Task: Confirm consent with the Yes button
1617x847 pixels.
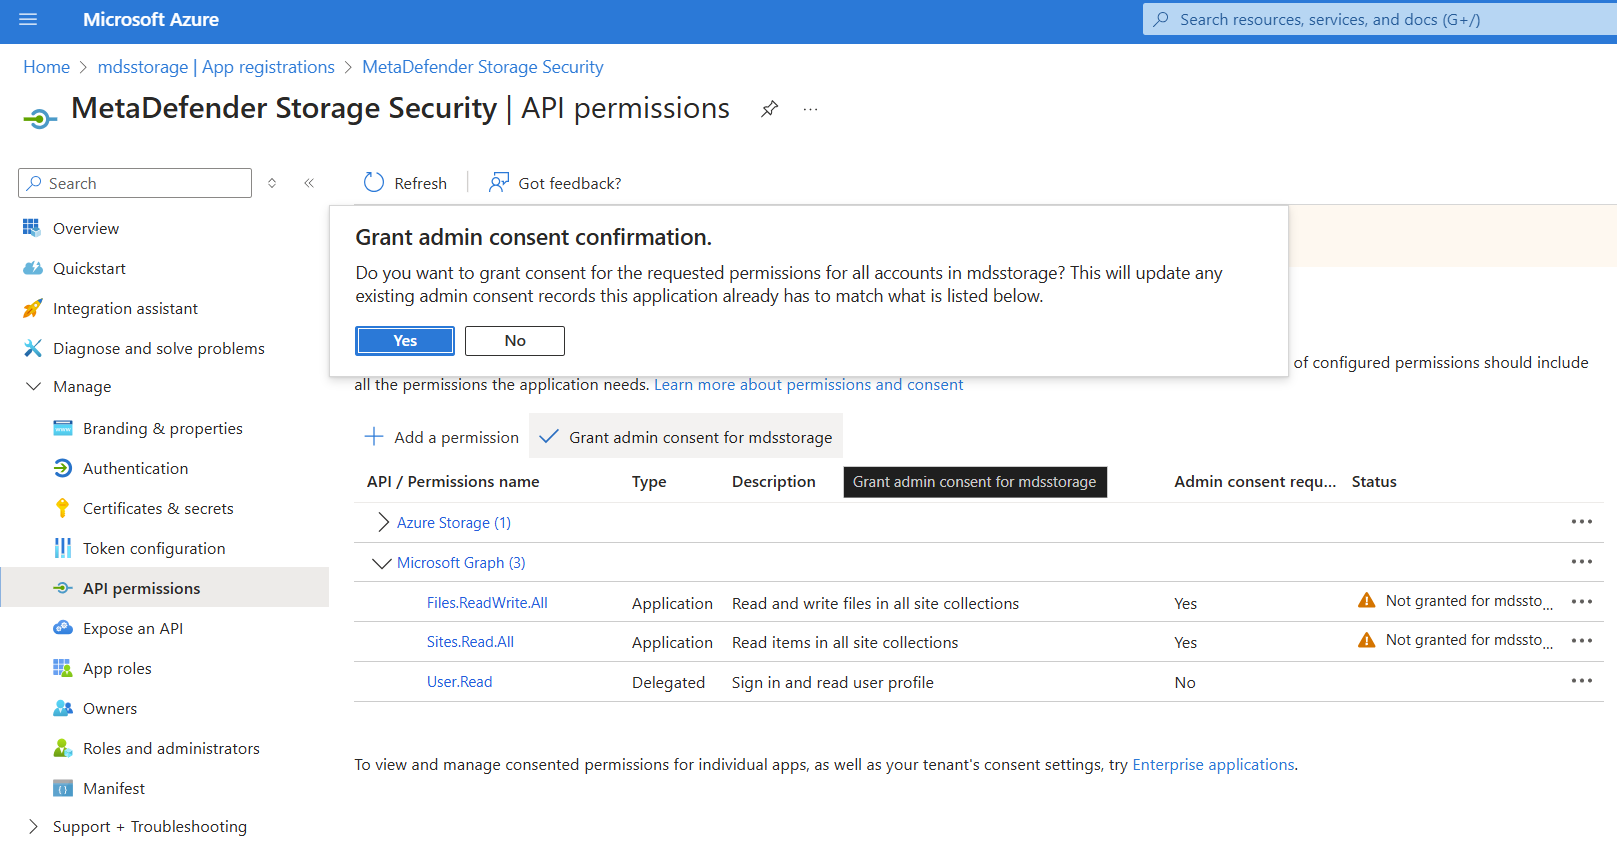Action: [405, 340]
